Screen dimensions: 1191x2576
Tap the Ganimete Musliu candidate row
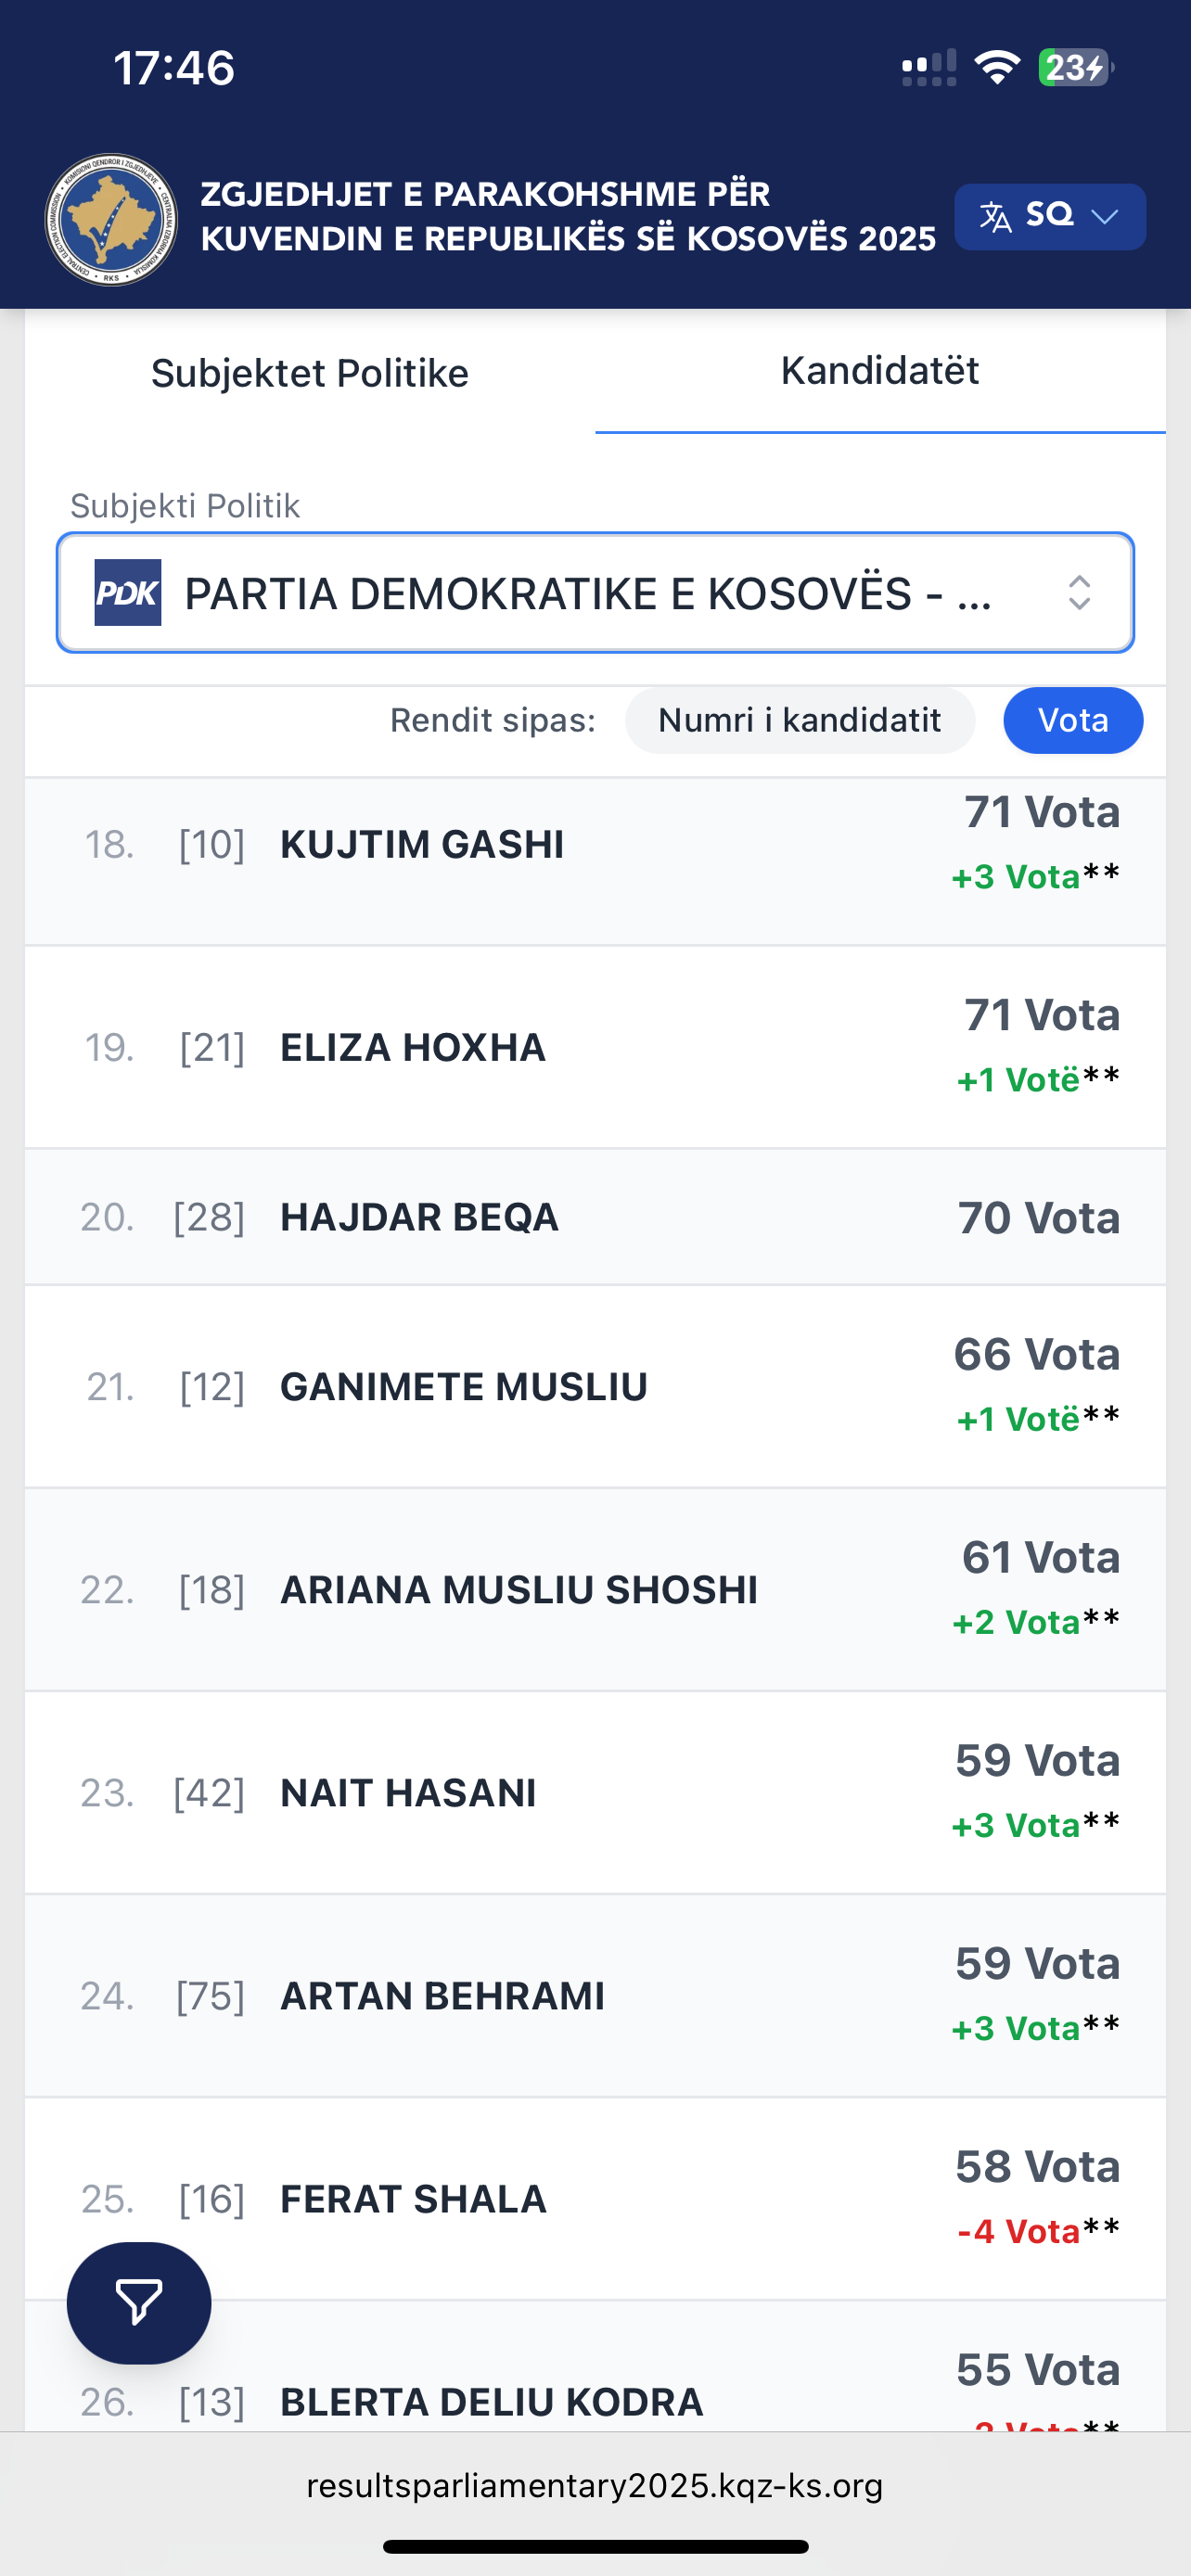(595, 1386)
